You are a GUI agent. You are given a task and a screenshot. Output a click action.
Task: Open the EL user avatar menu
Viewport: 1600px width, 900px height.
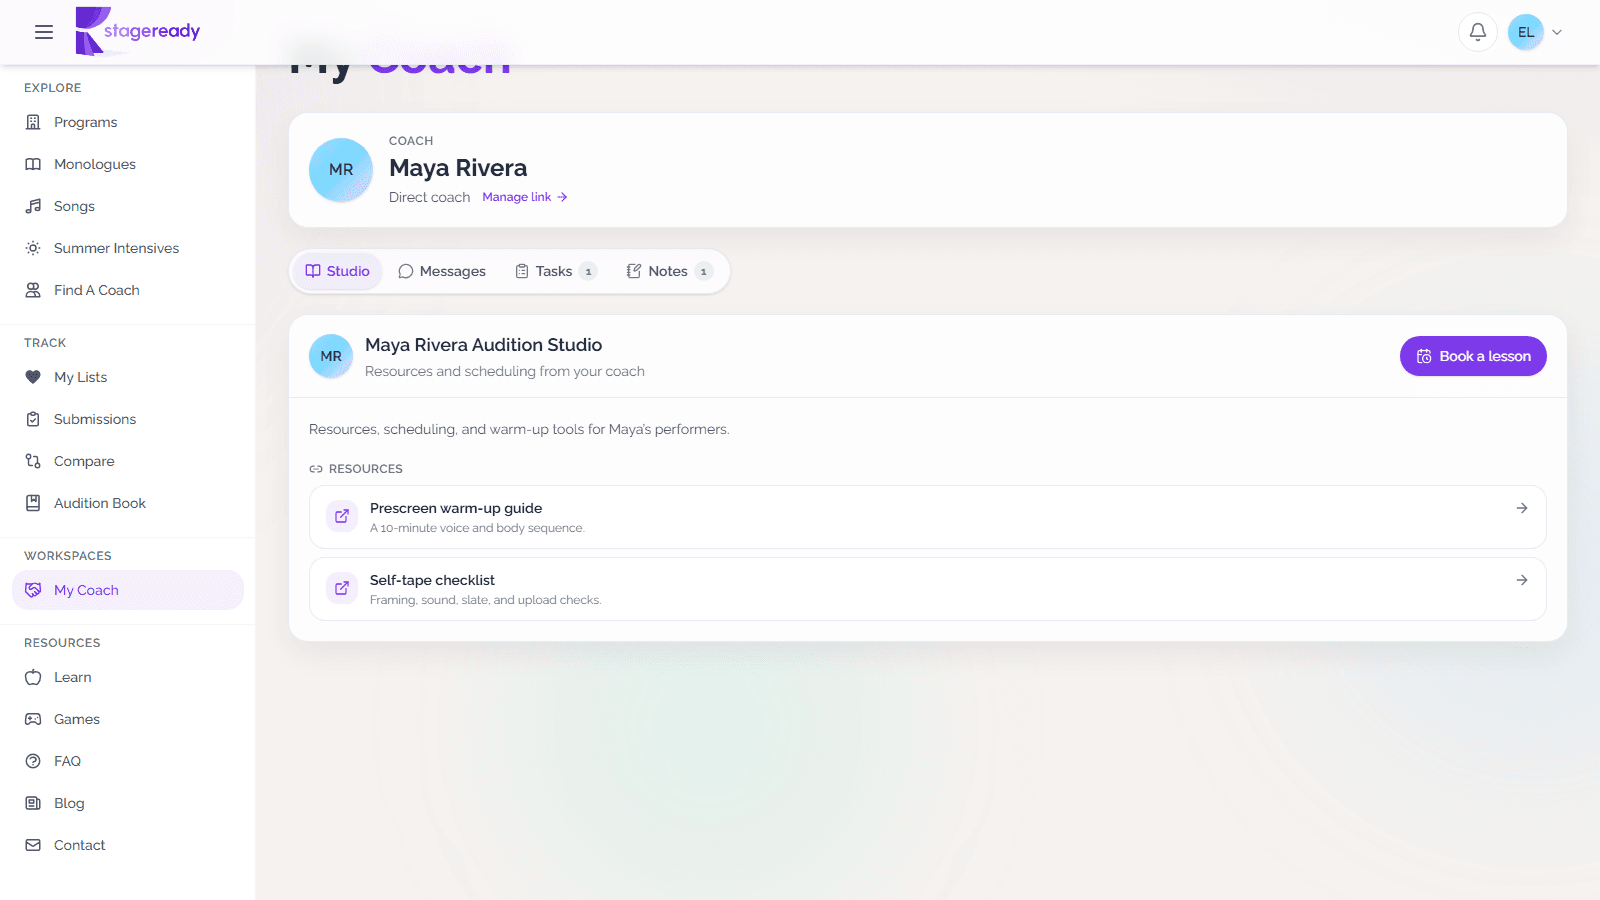(1526, 32)
